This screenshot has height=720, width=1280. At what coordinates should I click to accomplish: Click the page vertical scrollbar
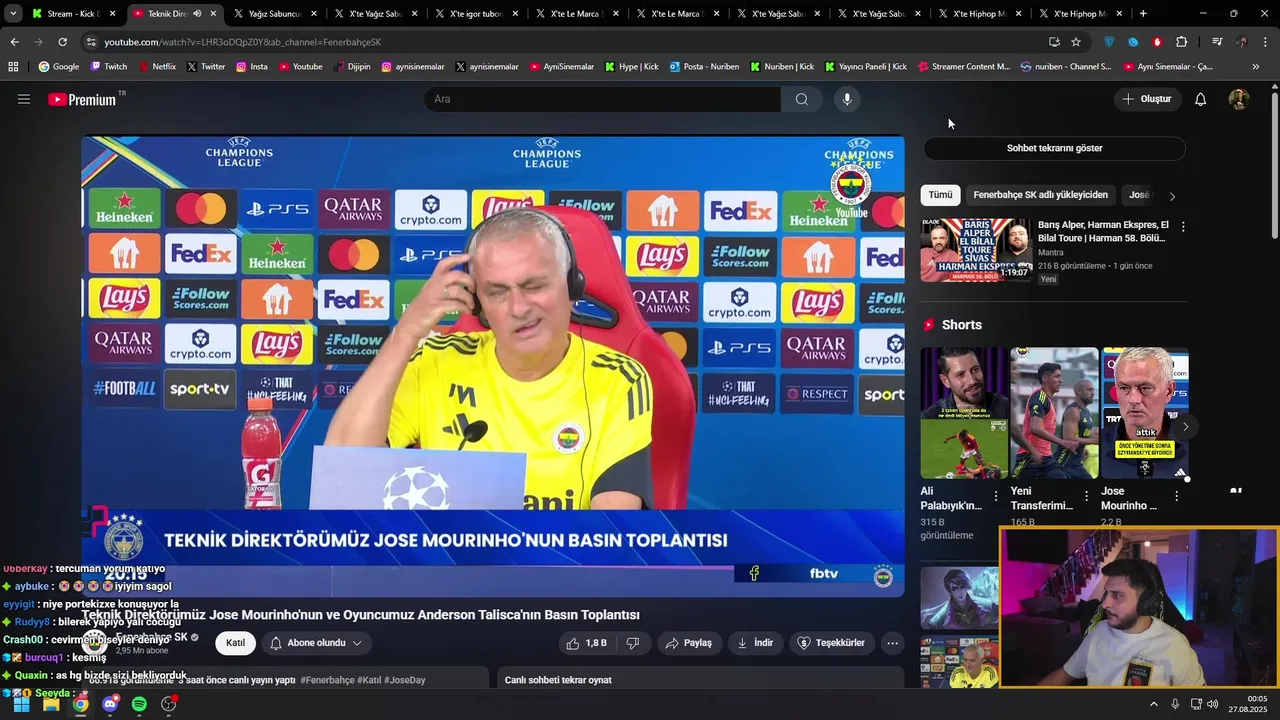[x=1274, y=165]
